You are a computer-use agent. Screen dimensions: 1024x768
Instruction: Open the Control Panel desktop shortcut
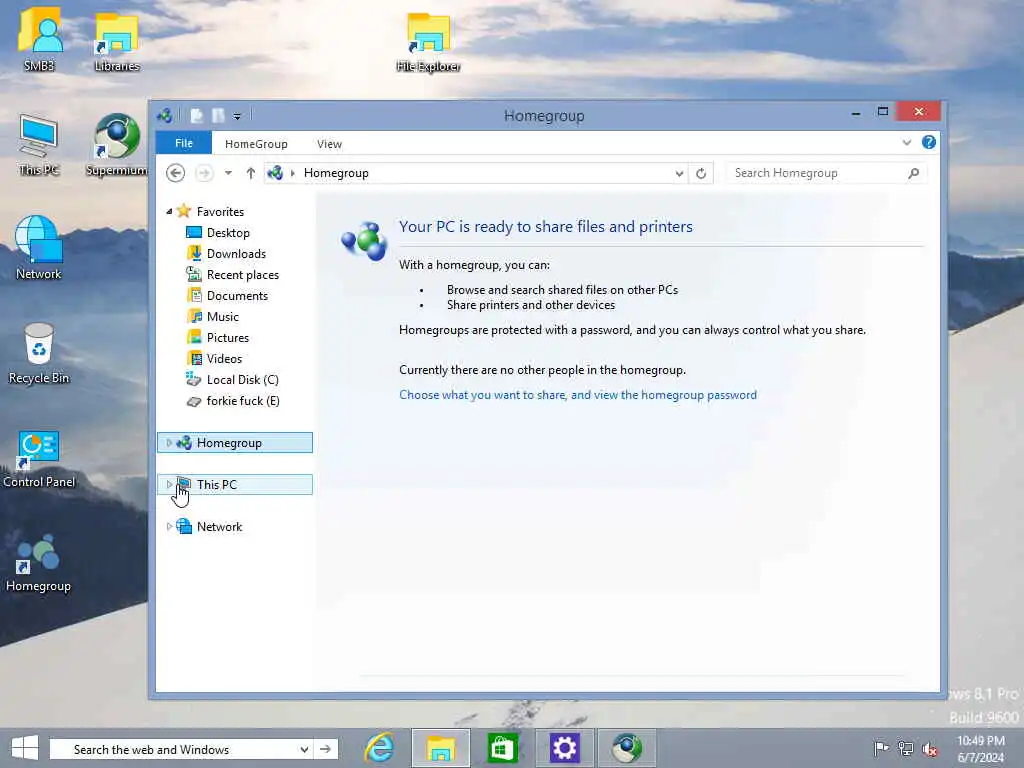(x=39, y=458)
